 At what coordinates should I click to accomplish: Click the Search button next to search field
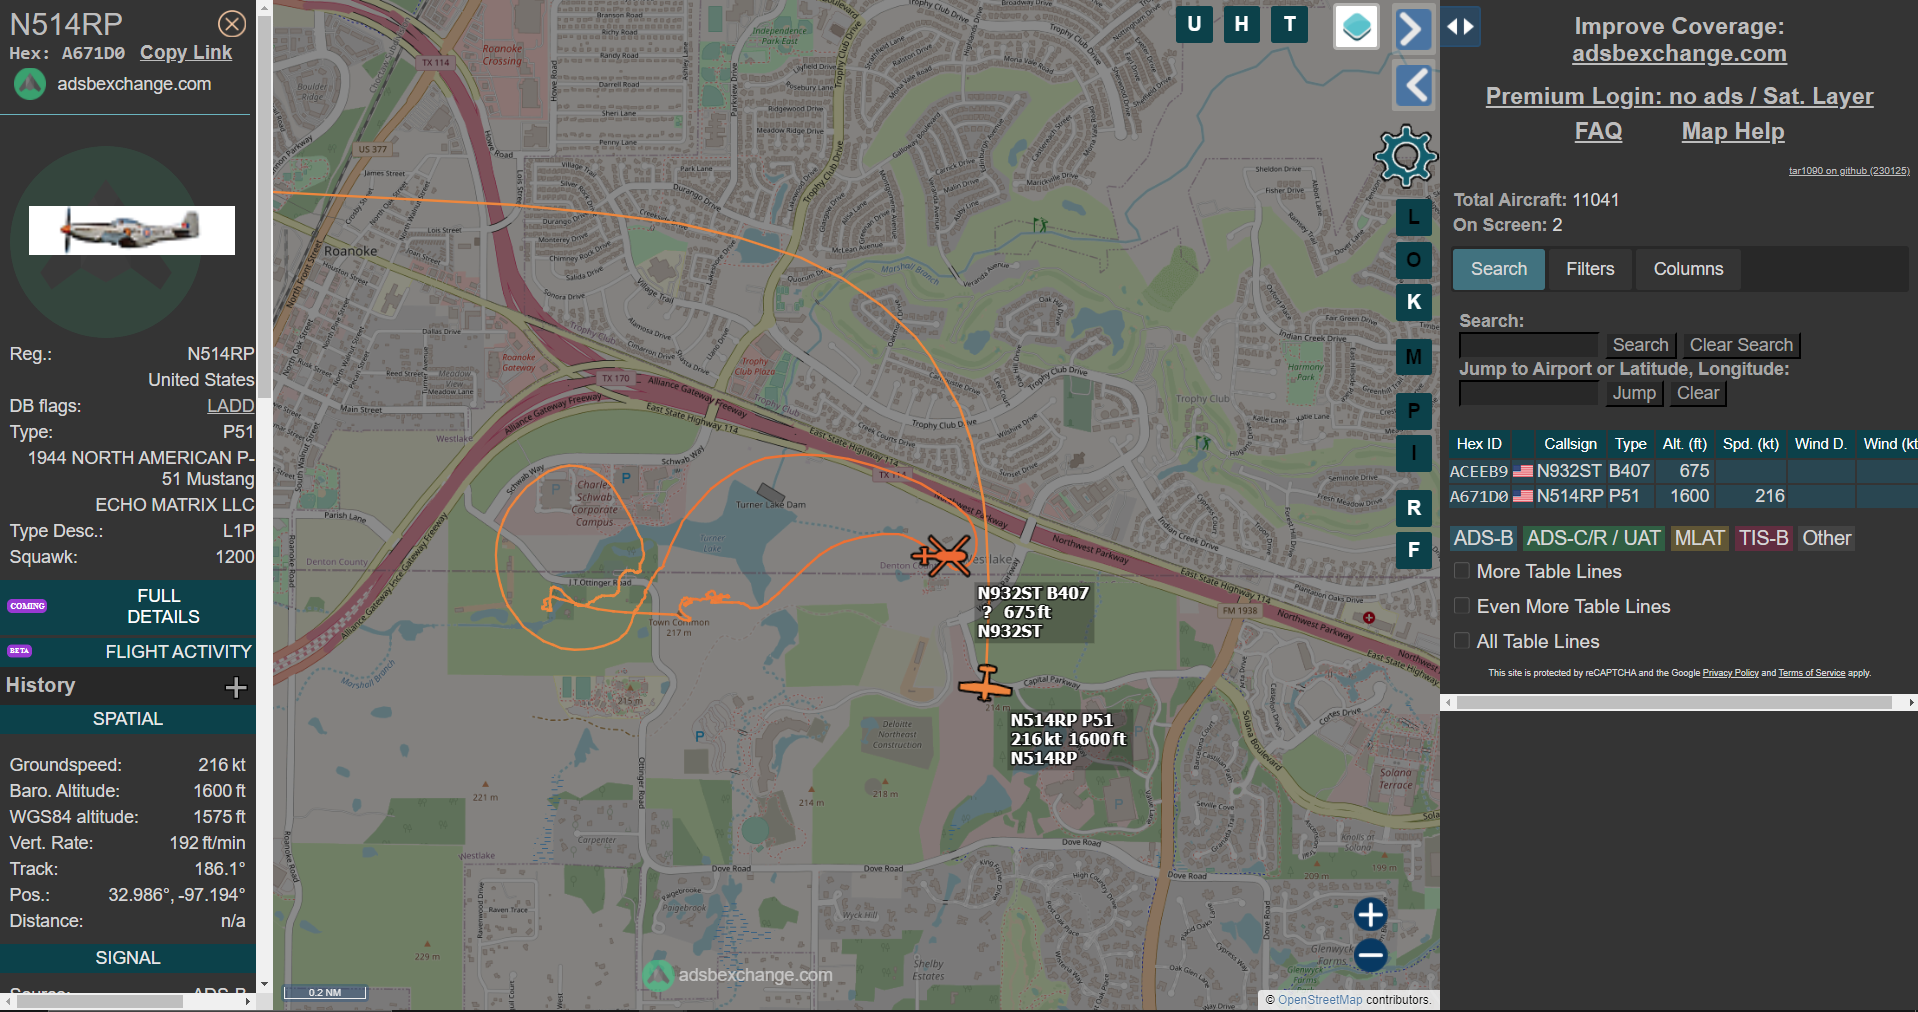click(1640, 345)
